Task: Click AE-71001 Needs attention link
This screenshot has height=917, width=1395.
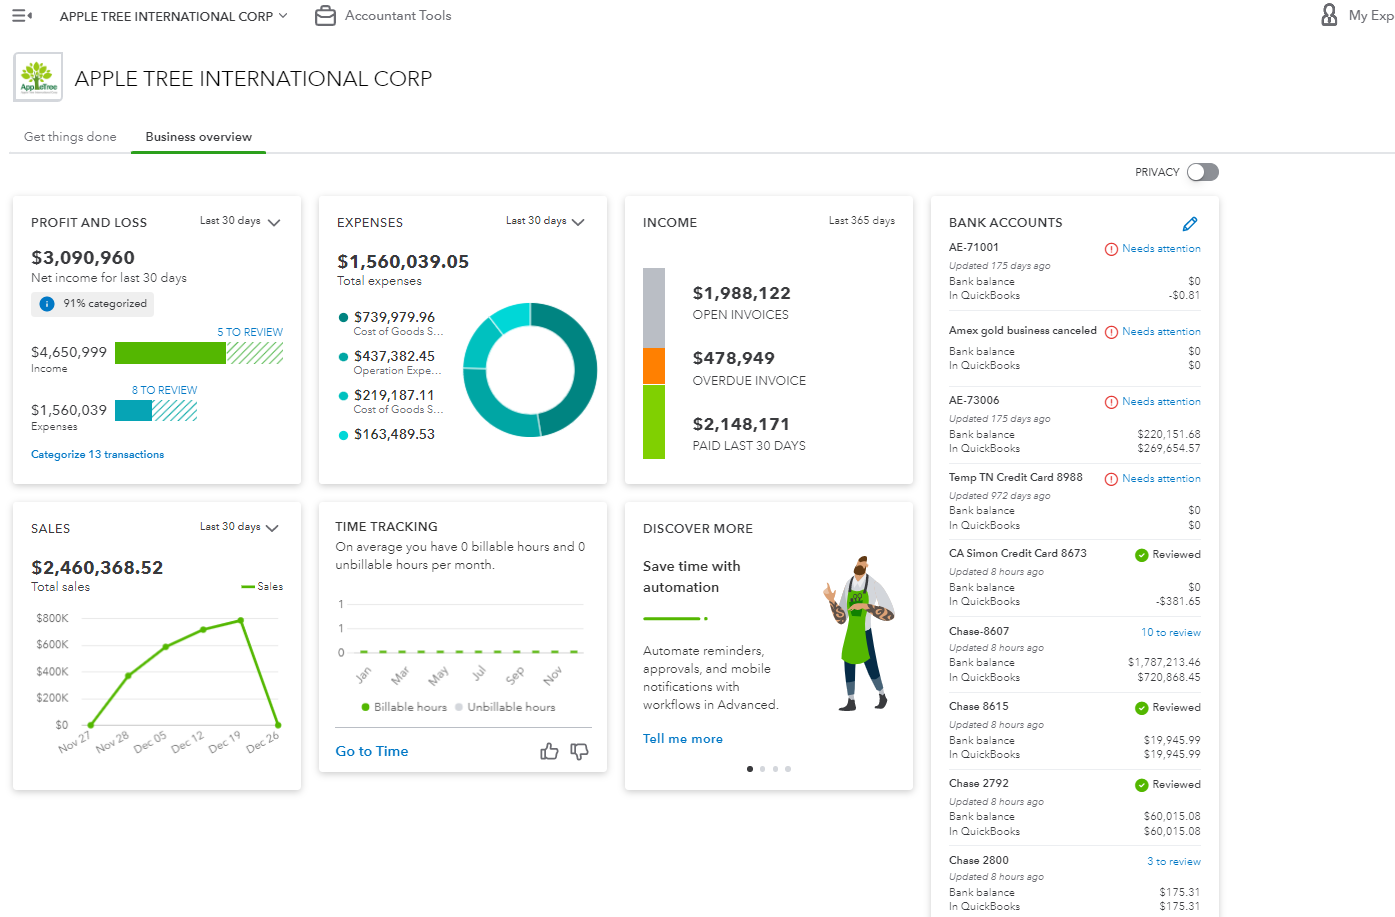Action: click(1161, 249)
